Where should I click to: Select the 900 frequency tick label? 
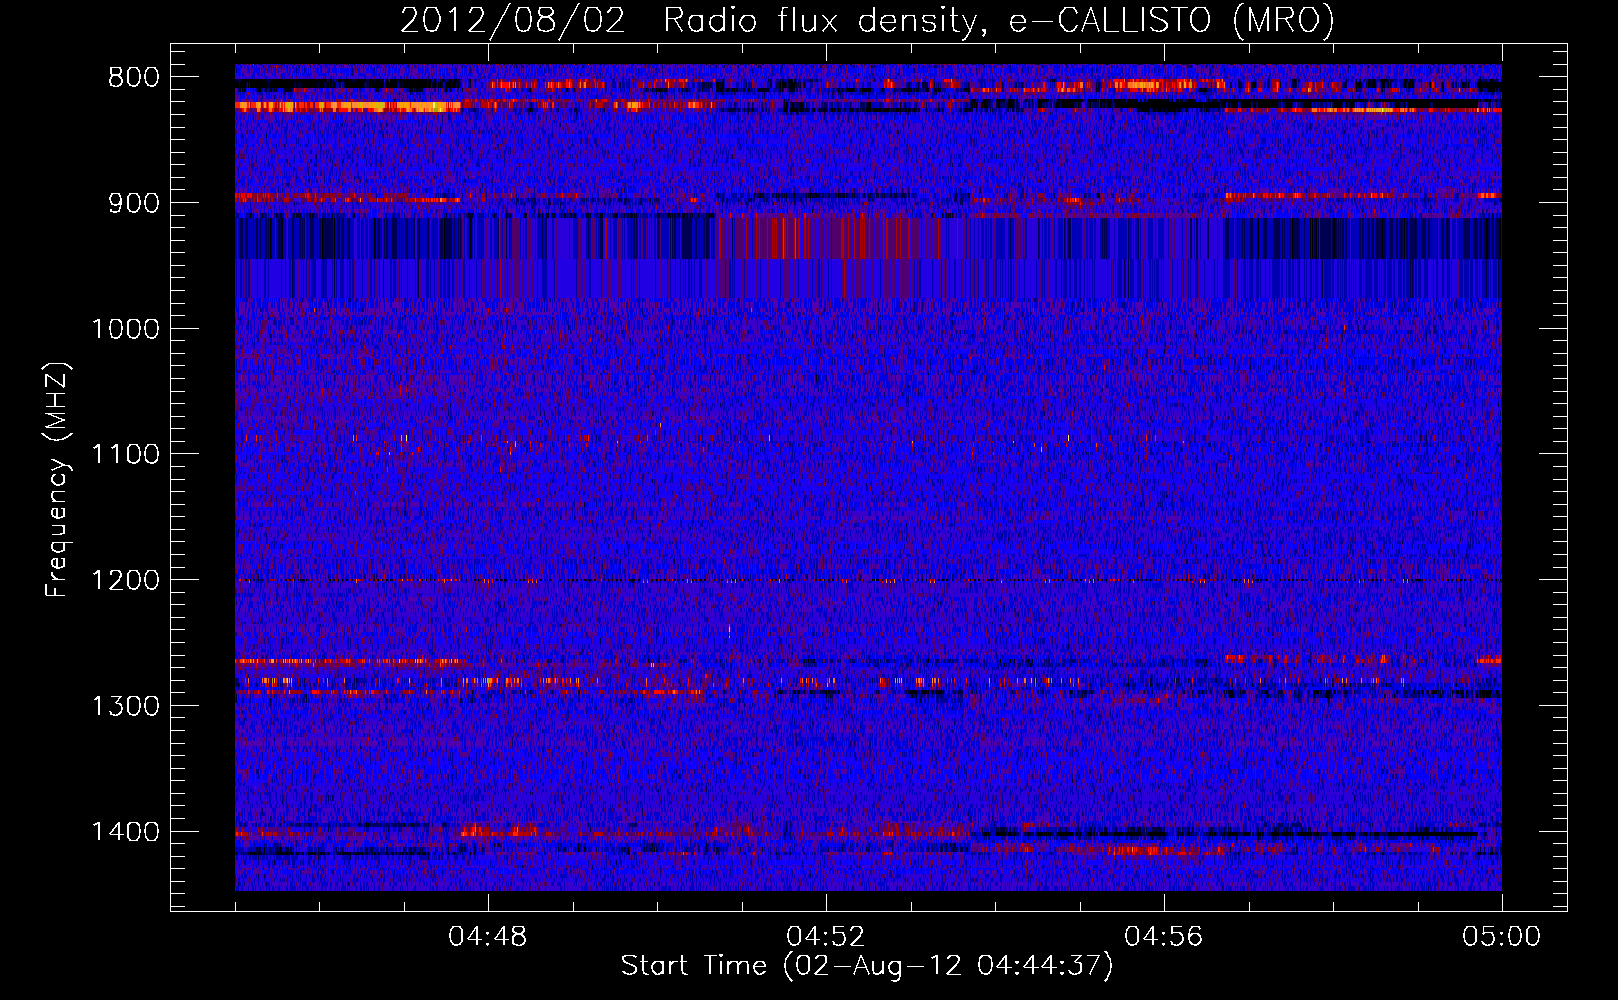click(x=134, y=203)
